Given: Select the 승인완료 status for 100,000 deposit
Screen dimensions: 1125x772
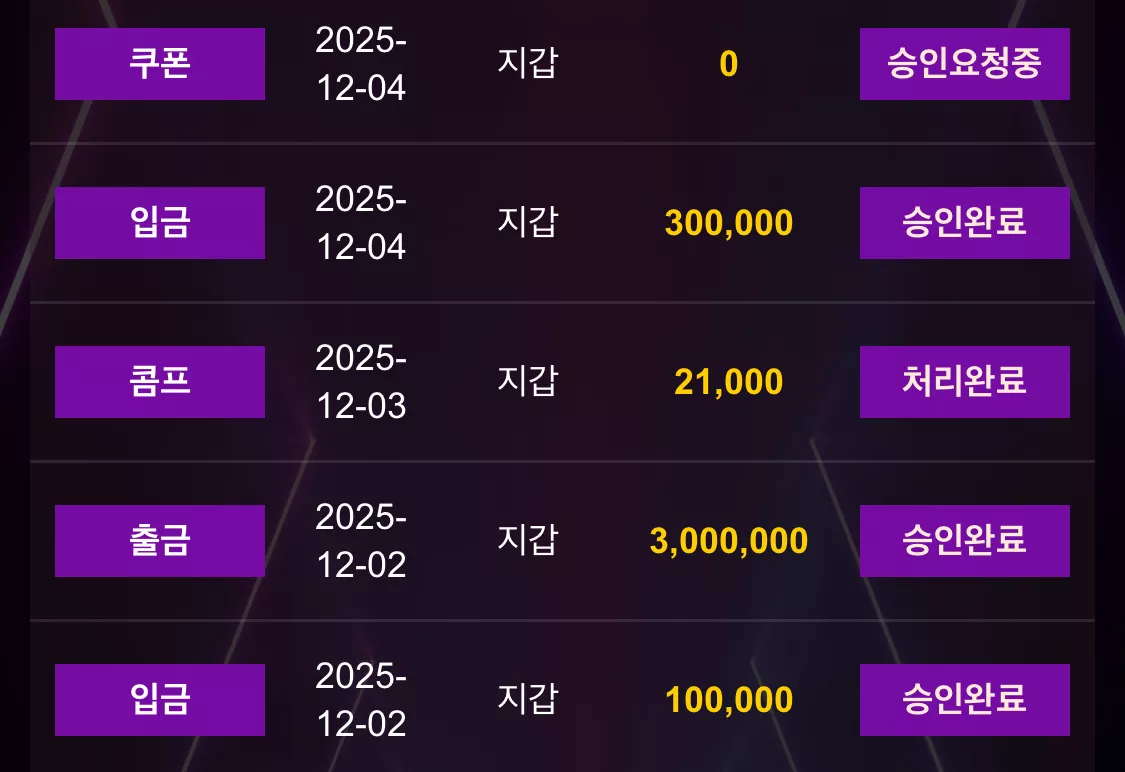Looking at the screenshot, I should [964, 700].
